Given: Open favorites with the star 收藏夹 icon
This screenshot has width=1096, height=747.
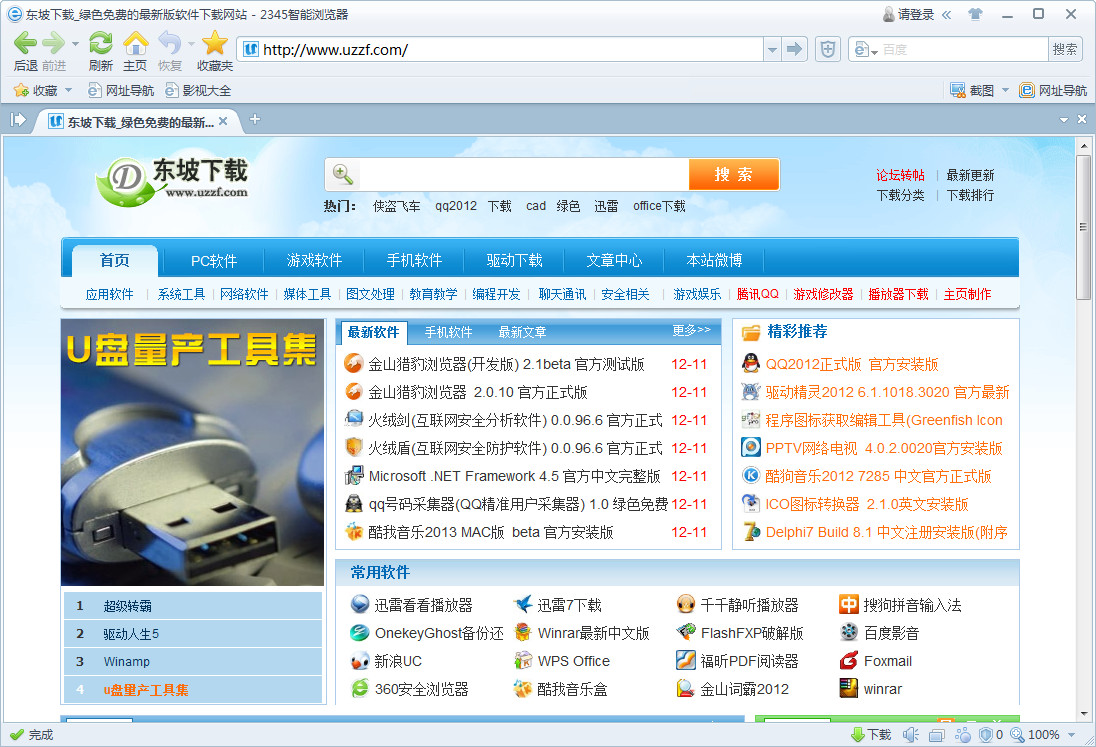Looking at the screenshot, I should pyautogui.click(x=215, y=43).
